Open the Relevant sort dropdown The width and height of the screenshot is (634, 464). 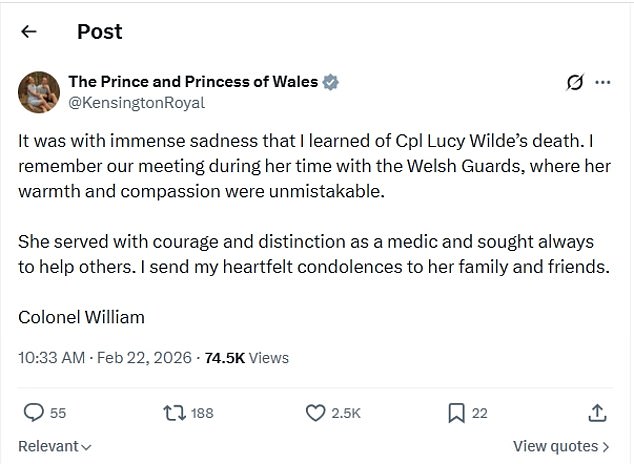point(55,446)
